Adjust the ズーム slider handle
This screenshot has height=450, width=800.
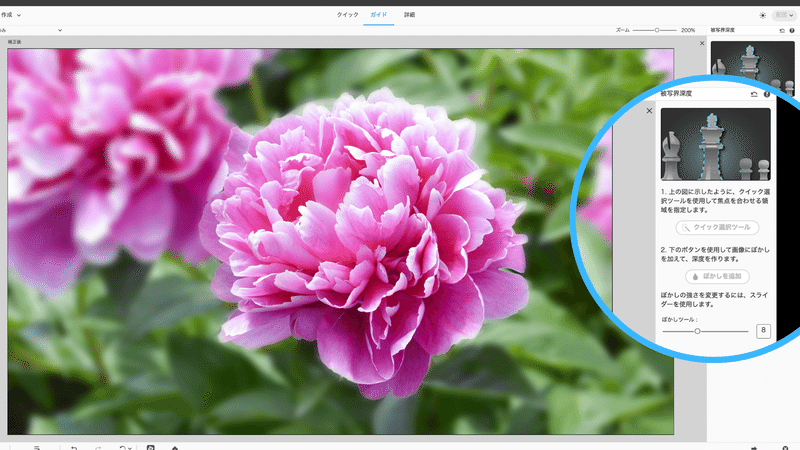tap(657, 30)
